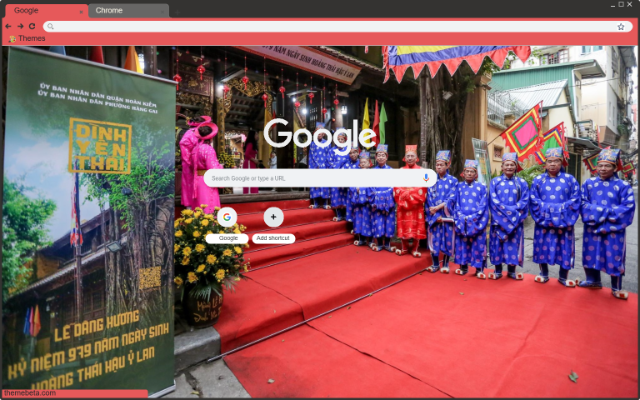Image resolution: width=640 pixels, height=400 pixels.
Task: Maximize the browser window
Action: tap(621, 4)
